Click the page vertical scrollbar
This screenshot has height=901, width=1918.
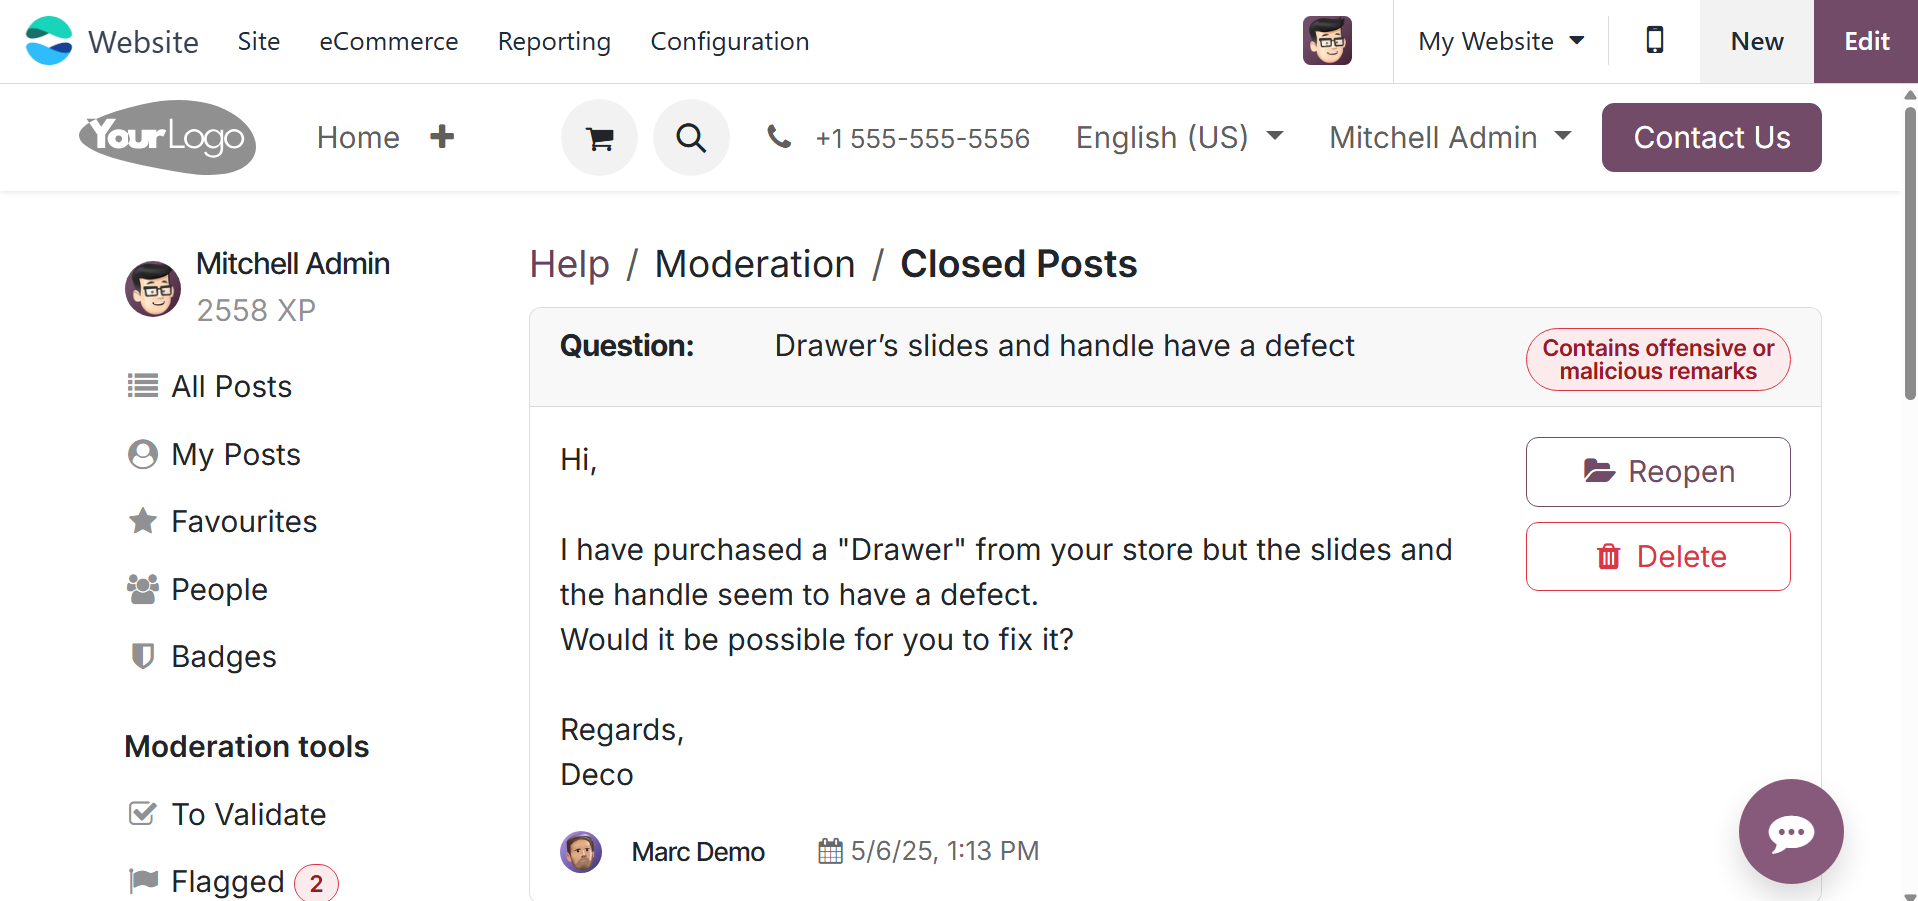coord(1910,250)
